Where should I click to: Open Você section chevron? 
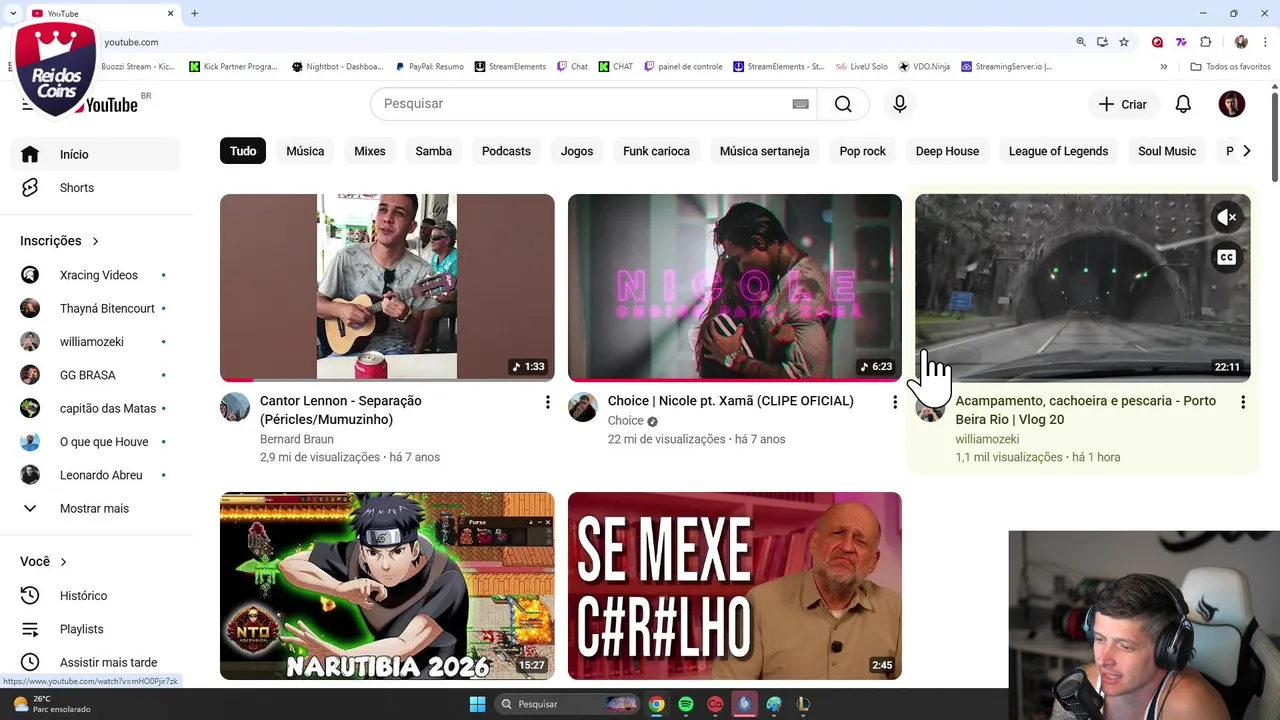pos(63,562)
